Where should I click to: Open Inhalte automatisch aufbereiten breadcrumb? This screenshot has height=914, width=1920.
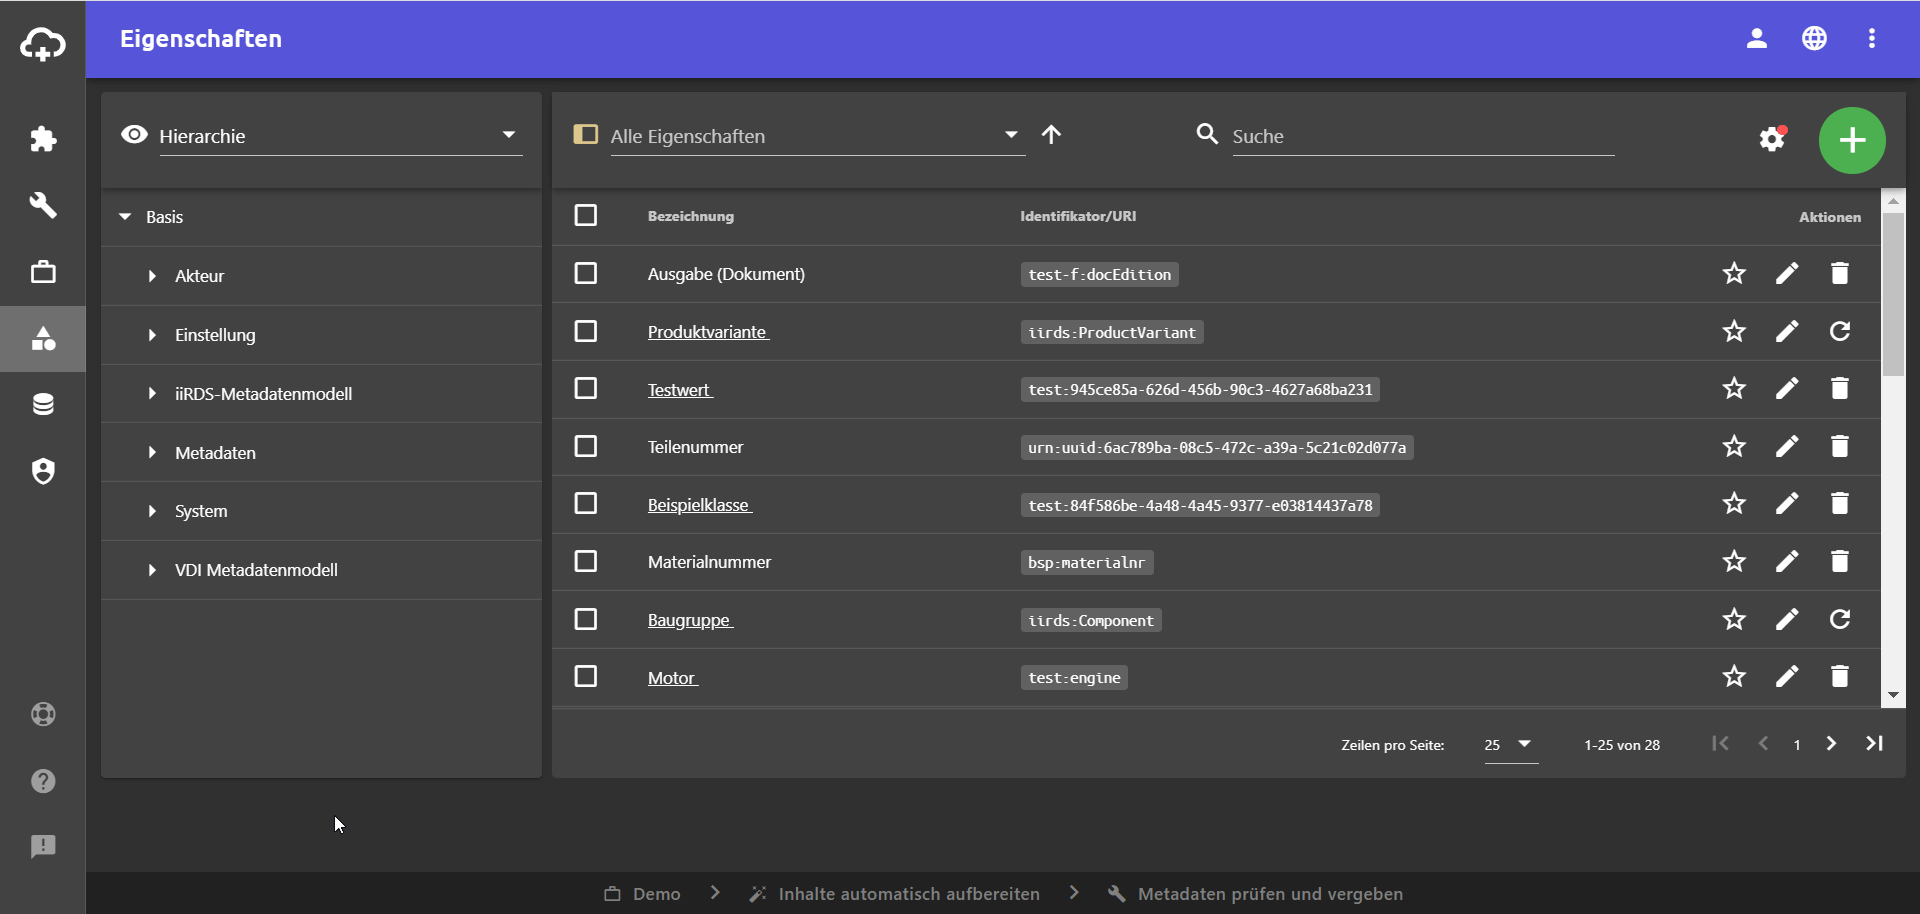point(894,894)
